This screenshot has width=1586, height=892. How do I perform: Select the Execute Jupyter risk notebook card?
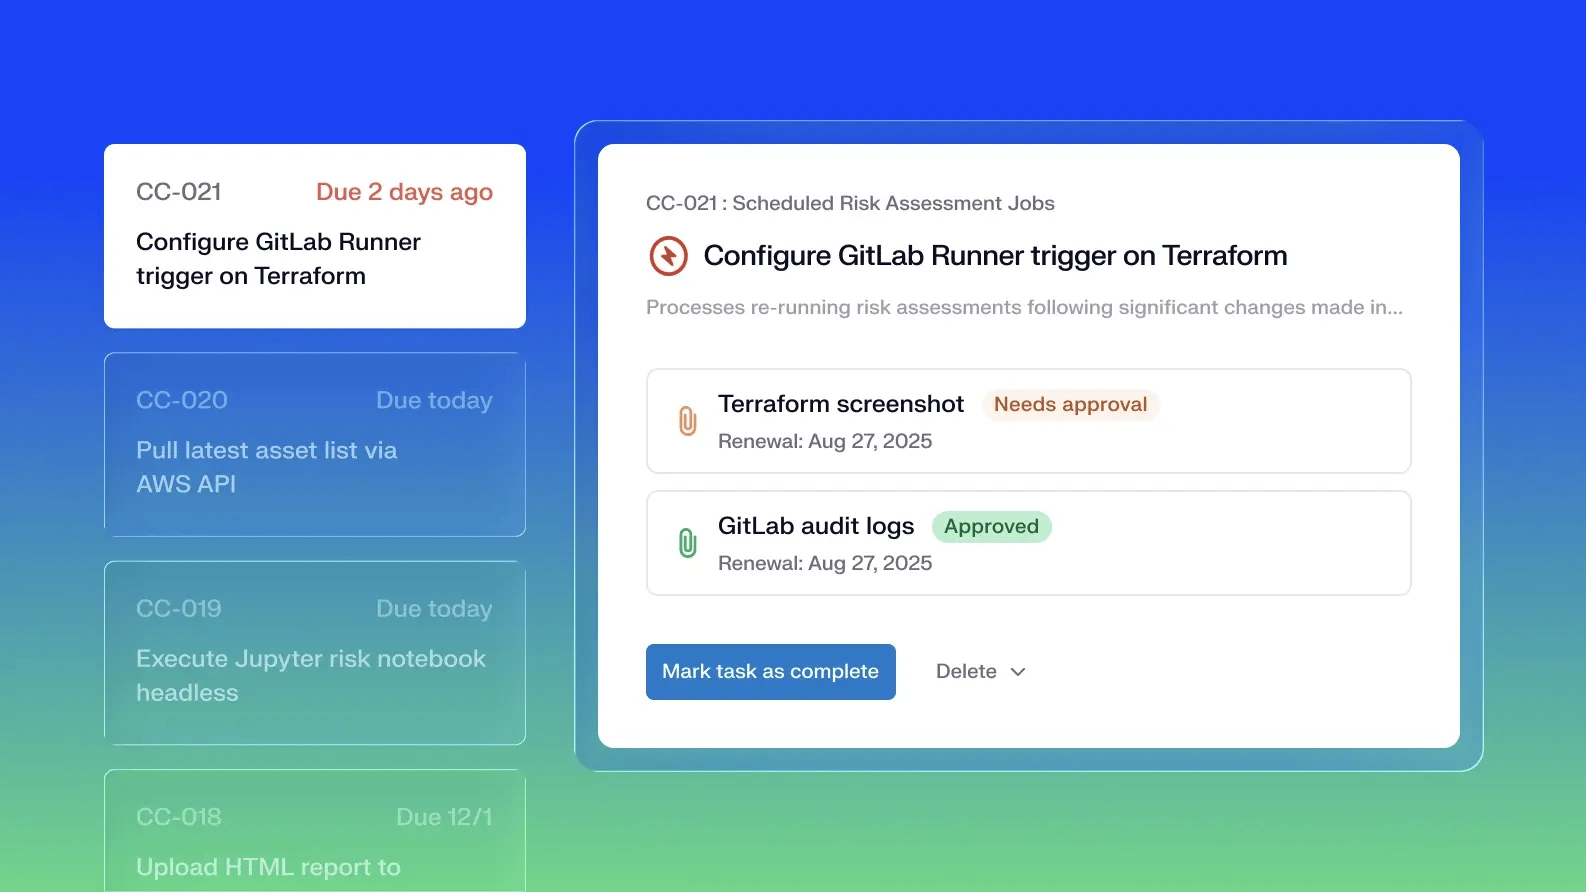coord(314,653)
